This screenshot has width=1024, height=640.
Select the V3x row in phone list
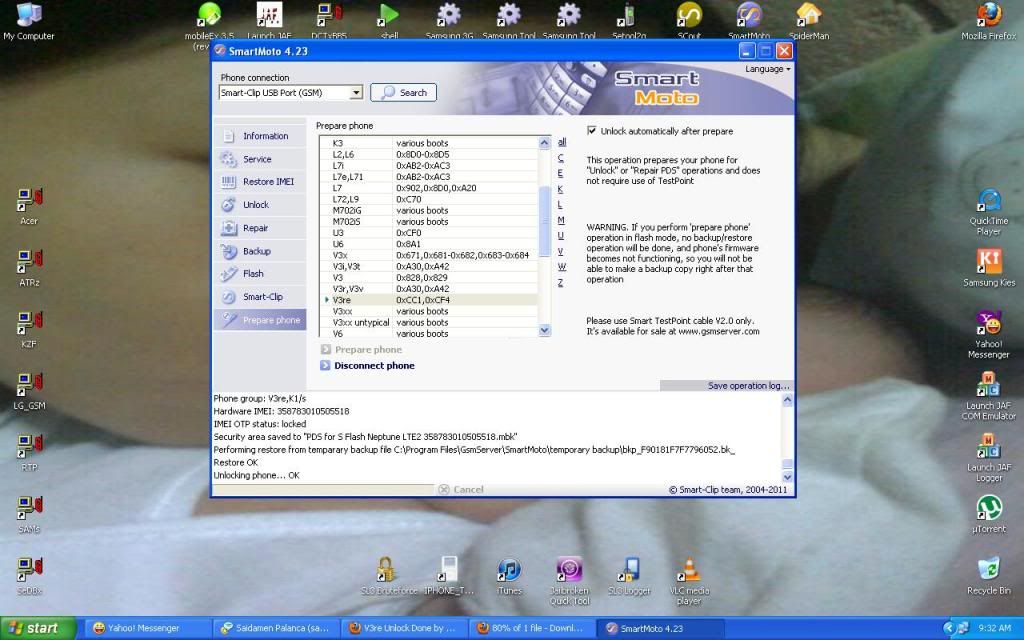coord(430,255)
